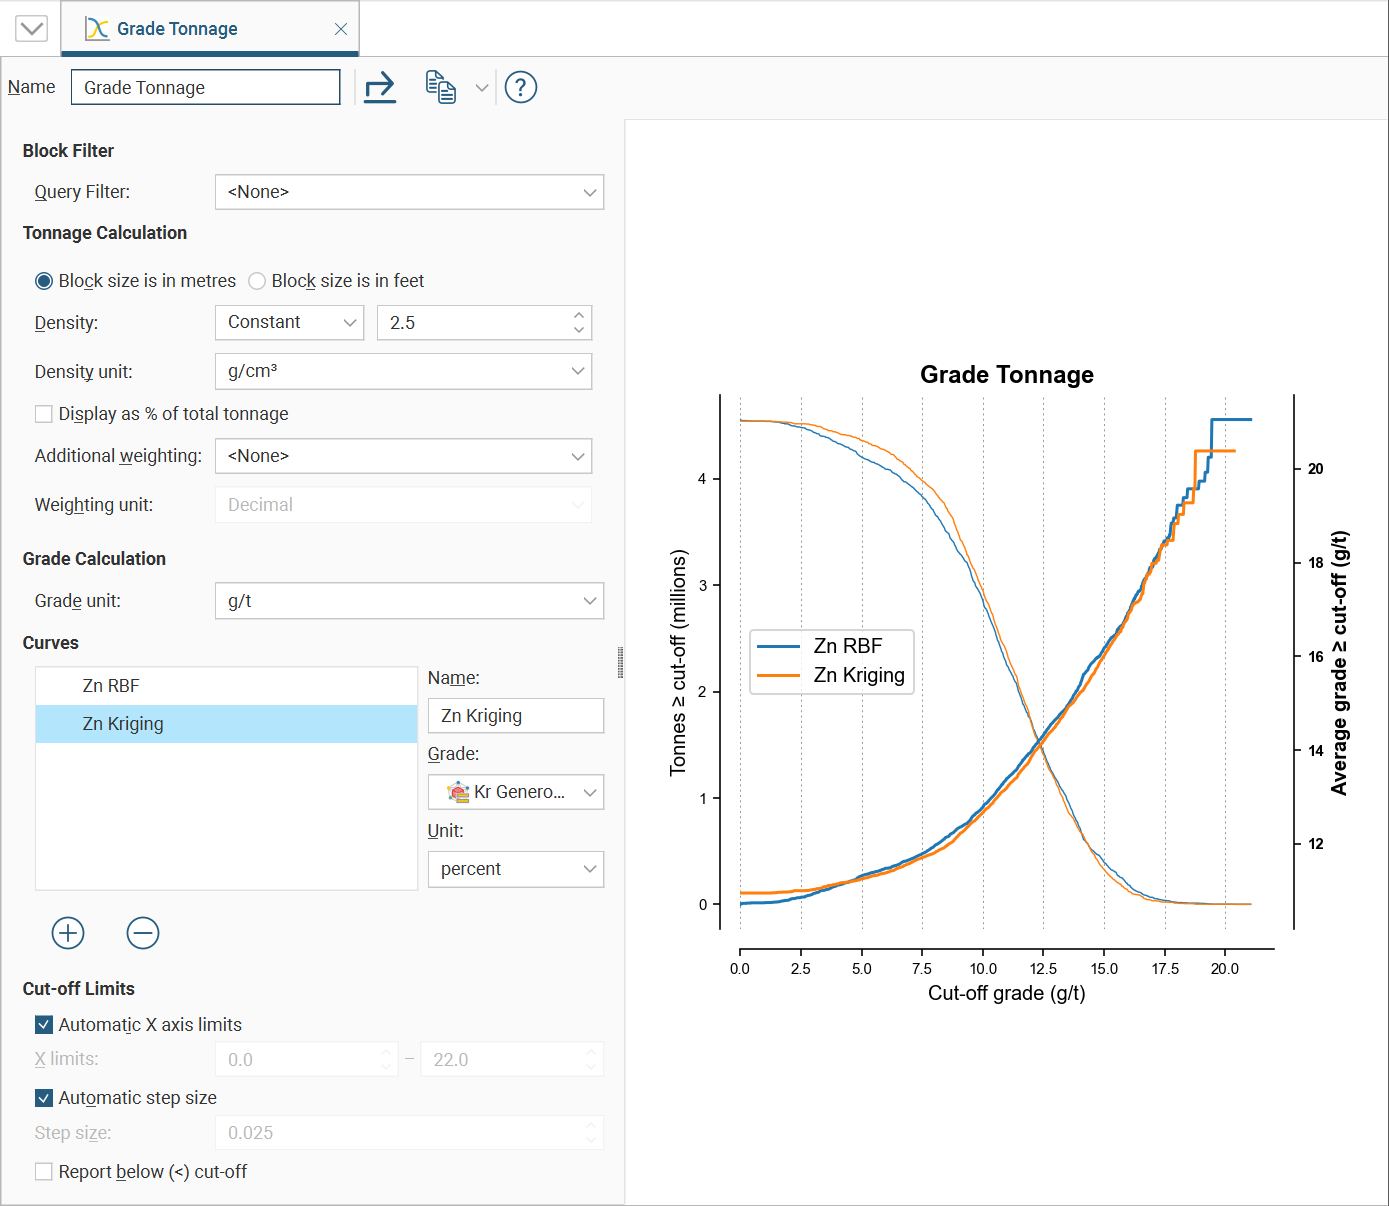Screen dimensions: 1389x1206
Task: Enable Report below cut-off checkbox
Action: tap(44, 1172)
